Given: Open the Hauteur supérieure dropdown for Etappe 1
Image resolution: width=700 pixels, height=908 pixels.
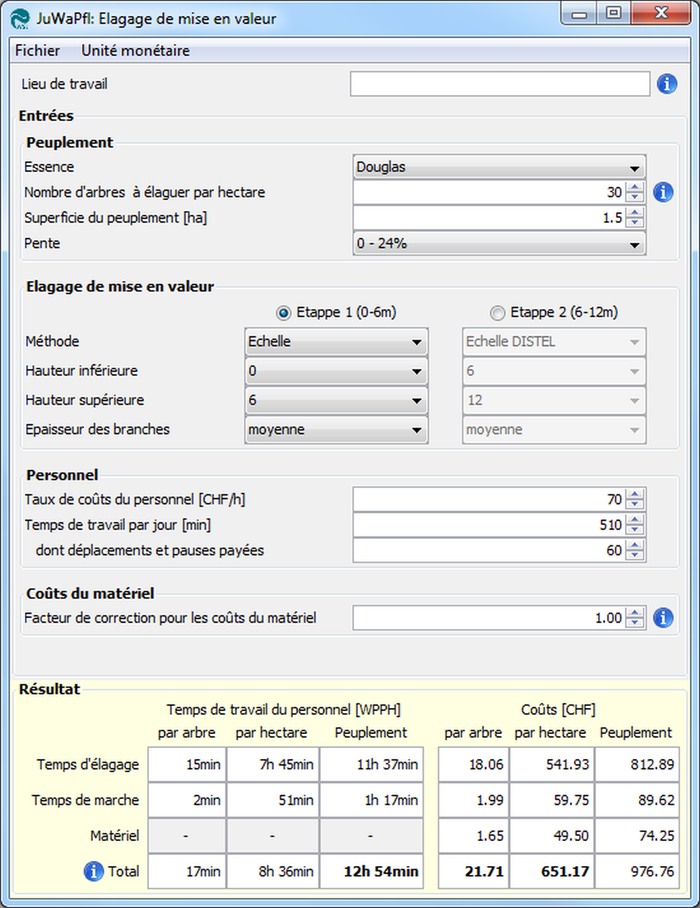Looking at the screenshot, I should 335,400.
